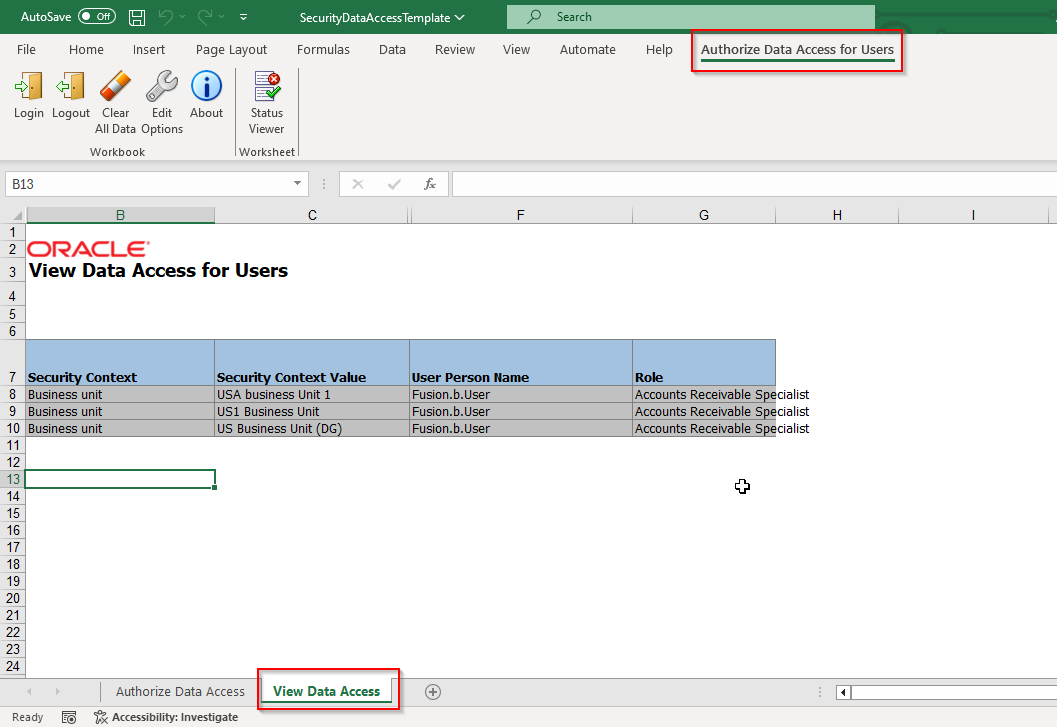Open the Review ribbon tab
Viewport: 1057px width, 727px height.
[455, 49]
